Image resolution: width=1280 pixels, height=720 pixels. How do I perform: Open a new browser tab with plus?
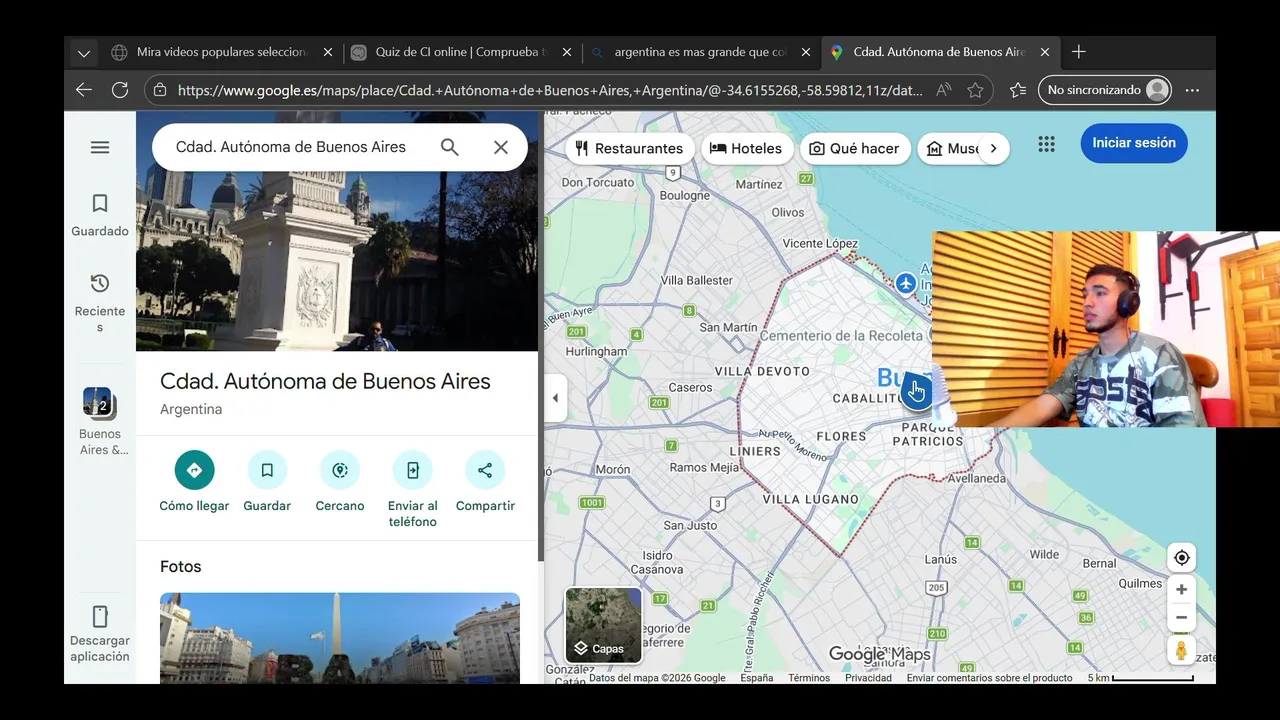pyautogui.click(x=1078, y=52)
